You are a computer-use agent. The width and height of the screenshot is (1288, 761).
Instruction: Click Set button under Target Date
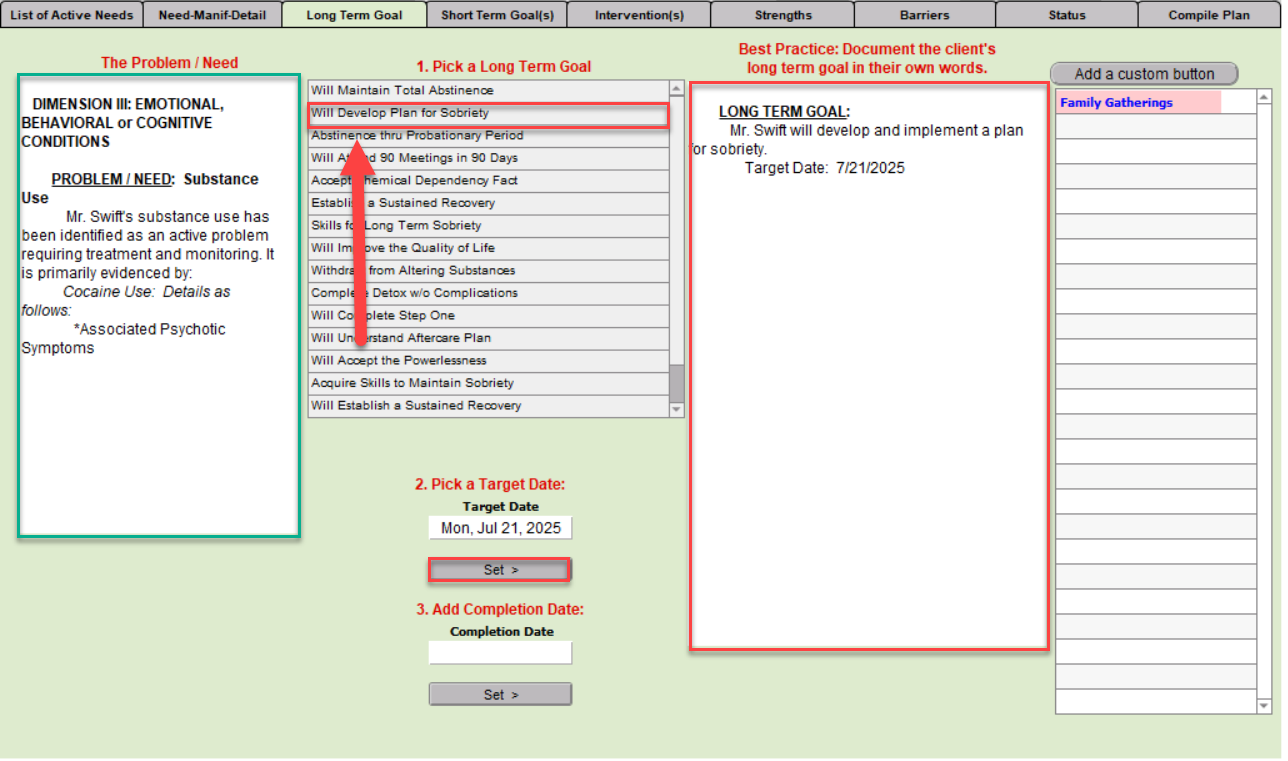500,570
